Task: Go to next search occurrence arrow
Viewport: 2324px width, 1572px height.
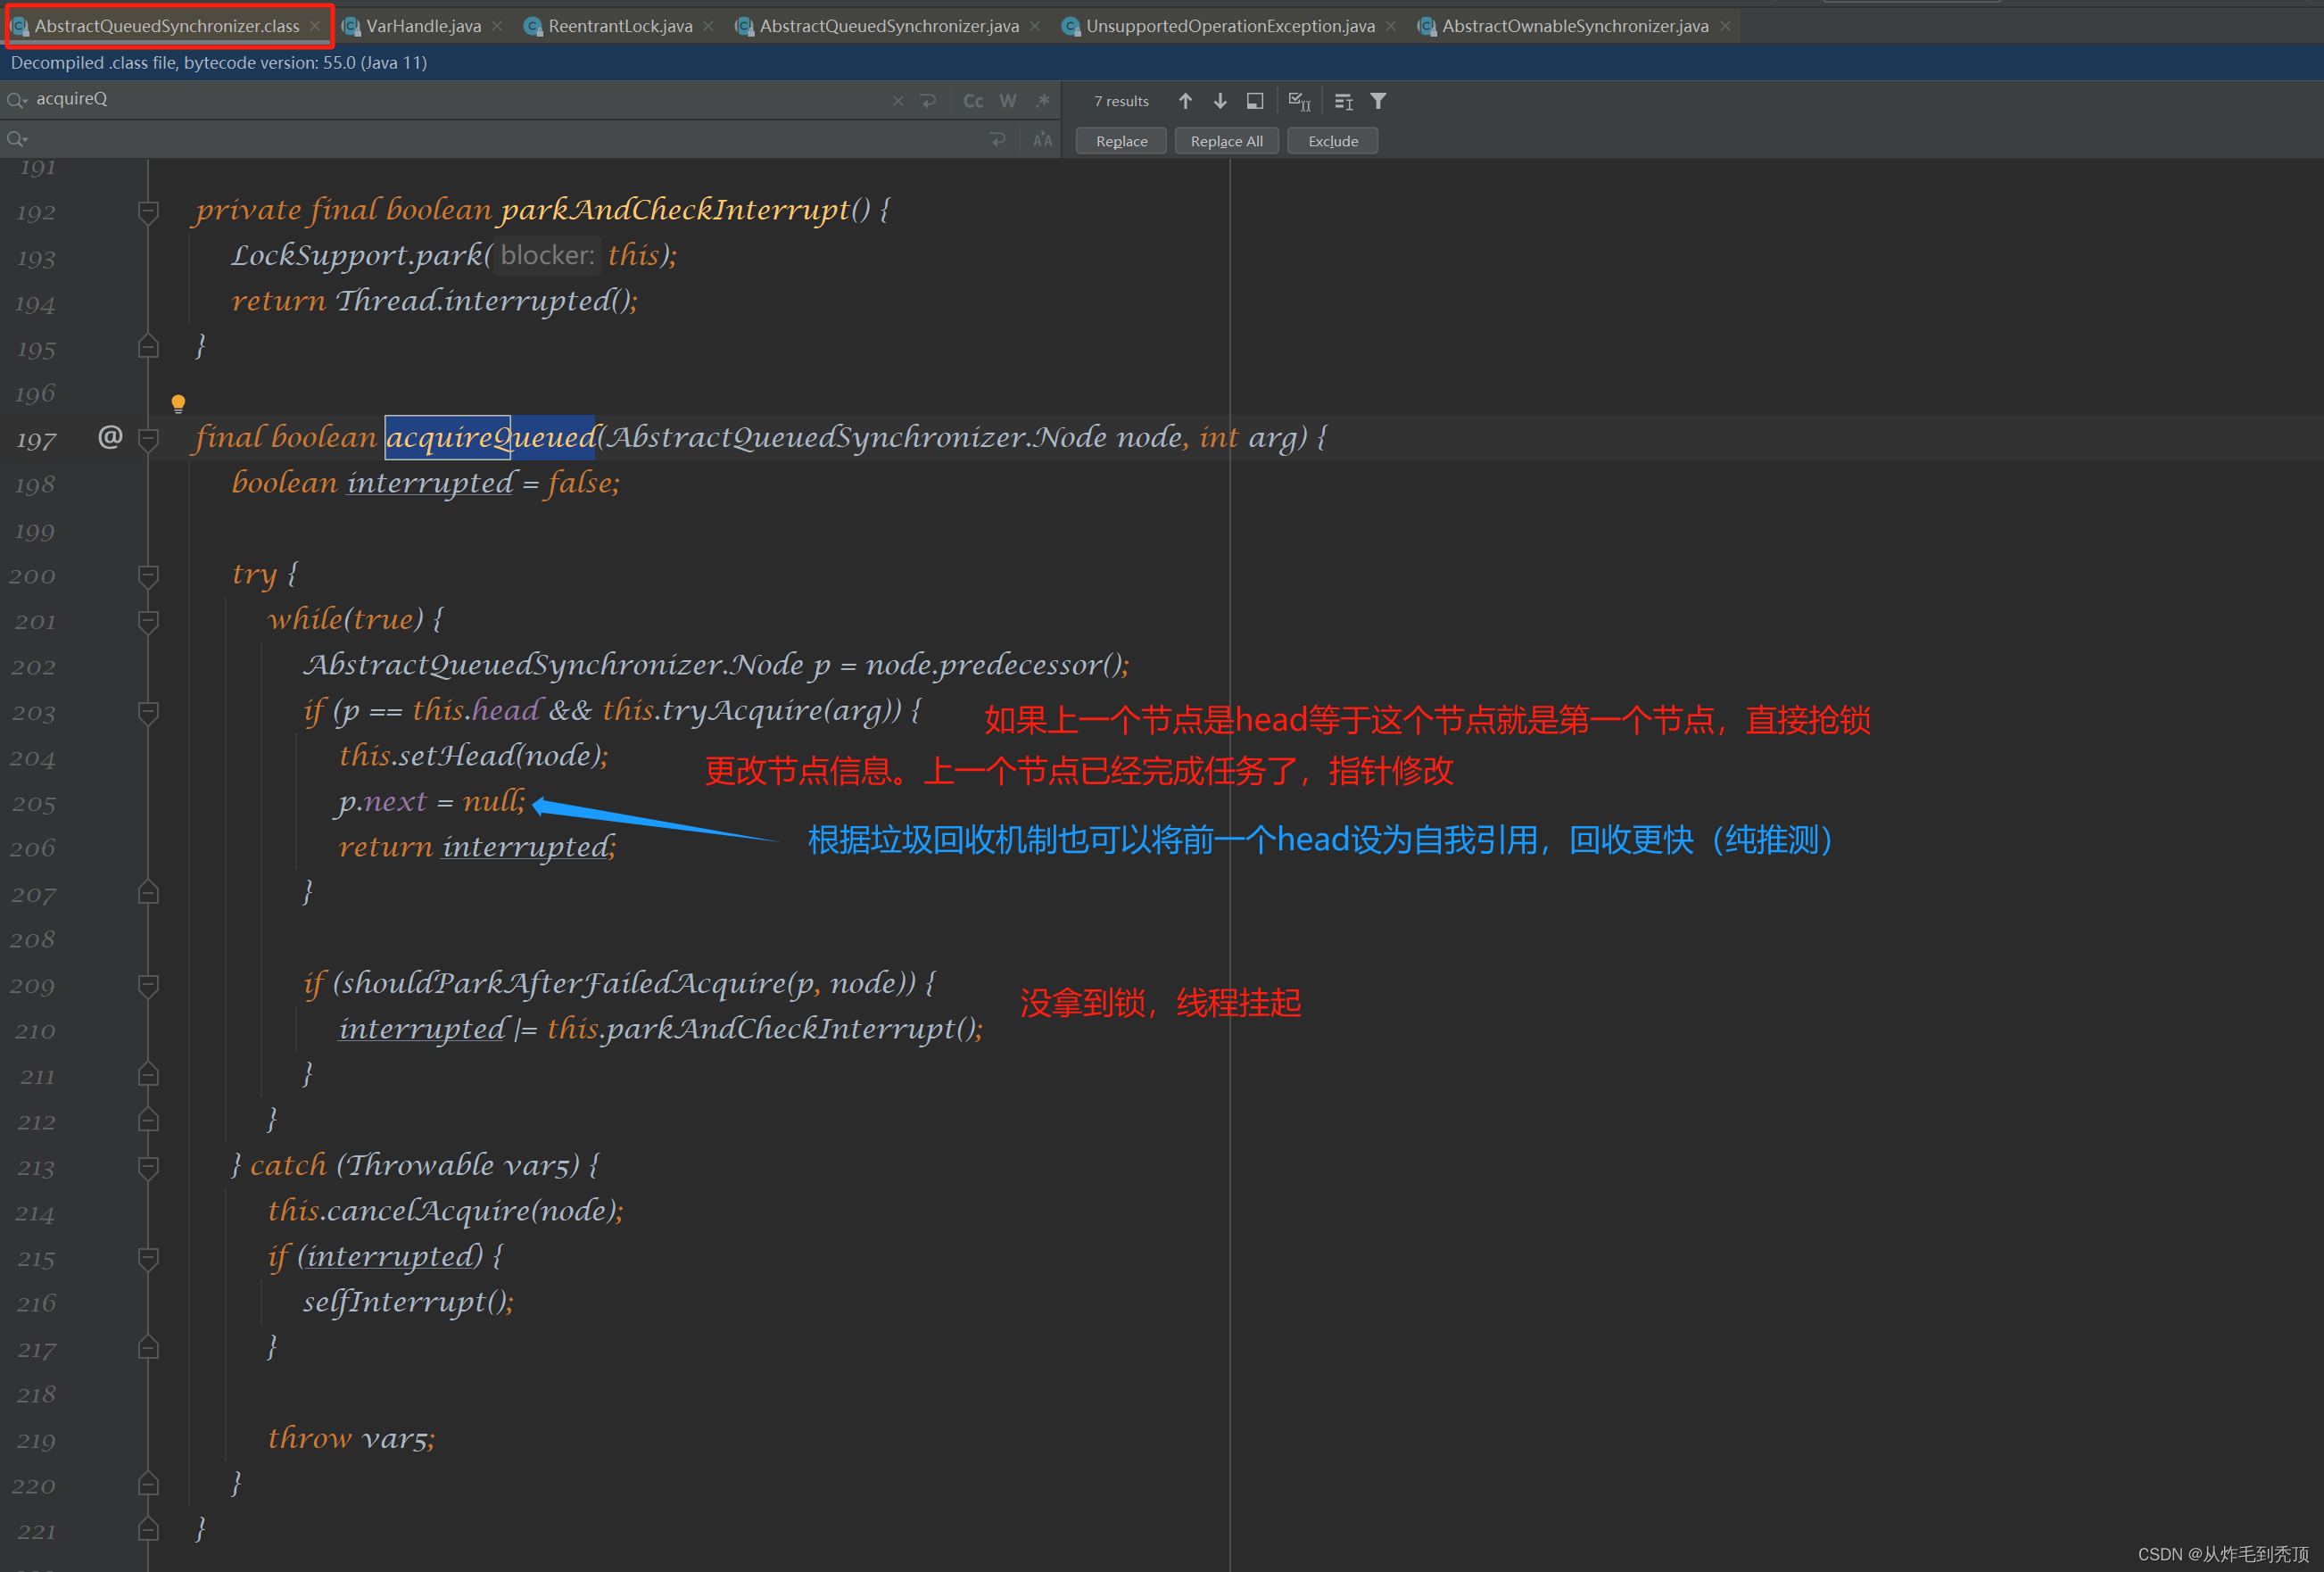Action: click(1220, 101)
